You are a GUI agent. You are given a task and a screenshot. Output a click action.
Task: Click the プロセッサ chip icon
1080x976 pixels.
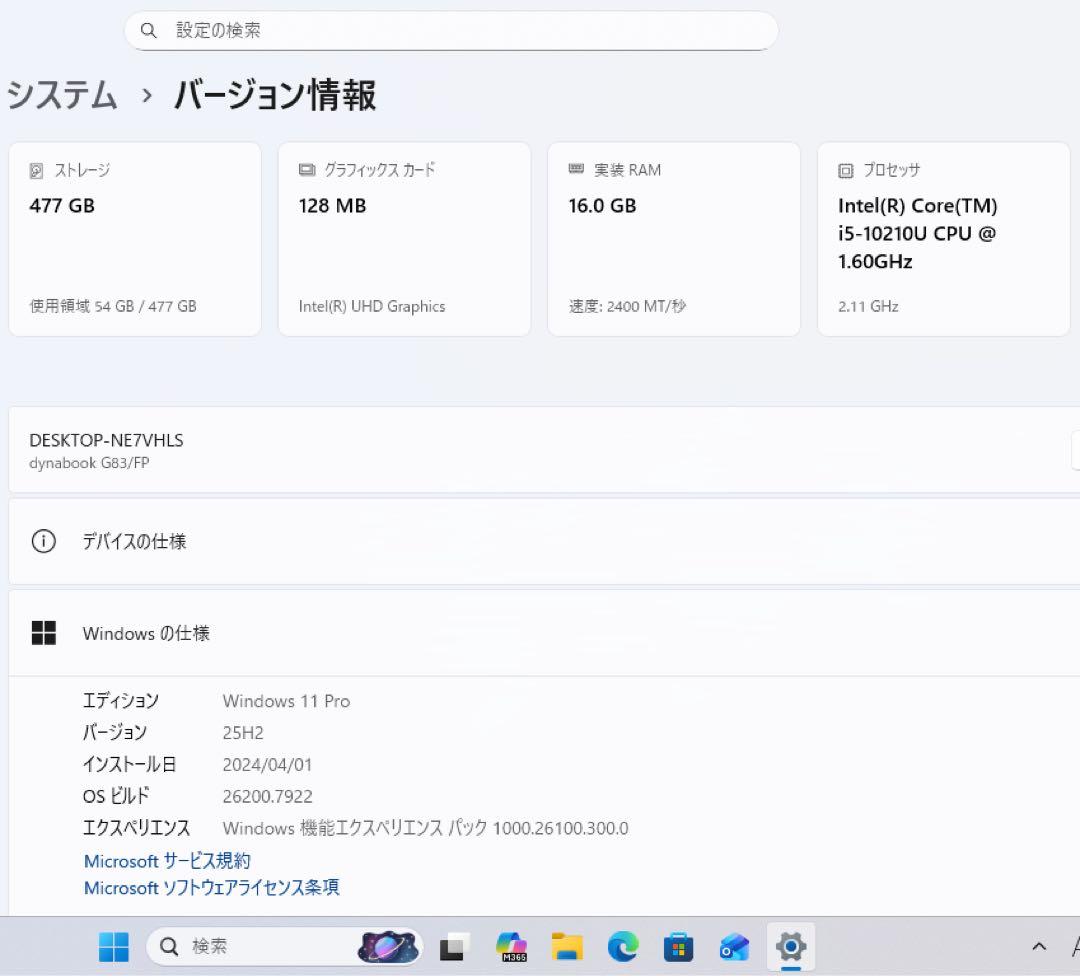coord(846,170)
